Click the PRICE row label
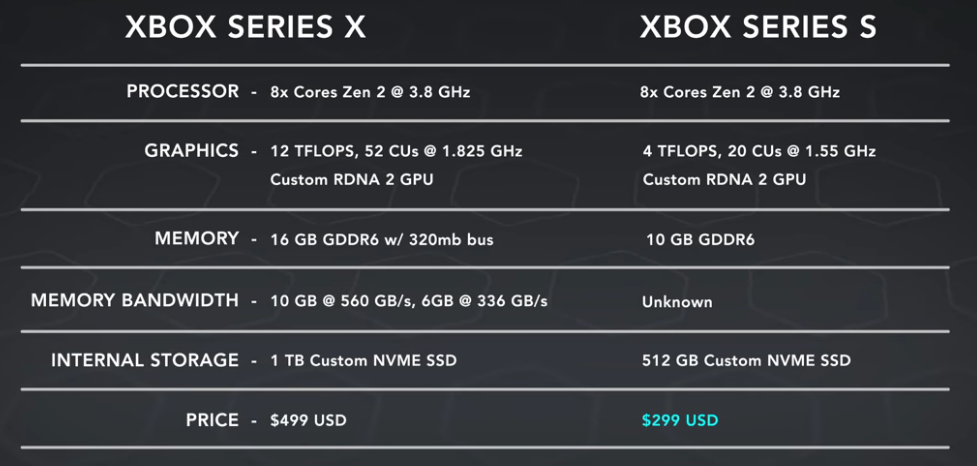This screenshot has width=977, height=466. pyautogui.click(x=212, y=420)
